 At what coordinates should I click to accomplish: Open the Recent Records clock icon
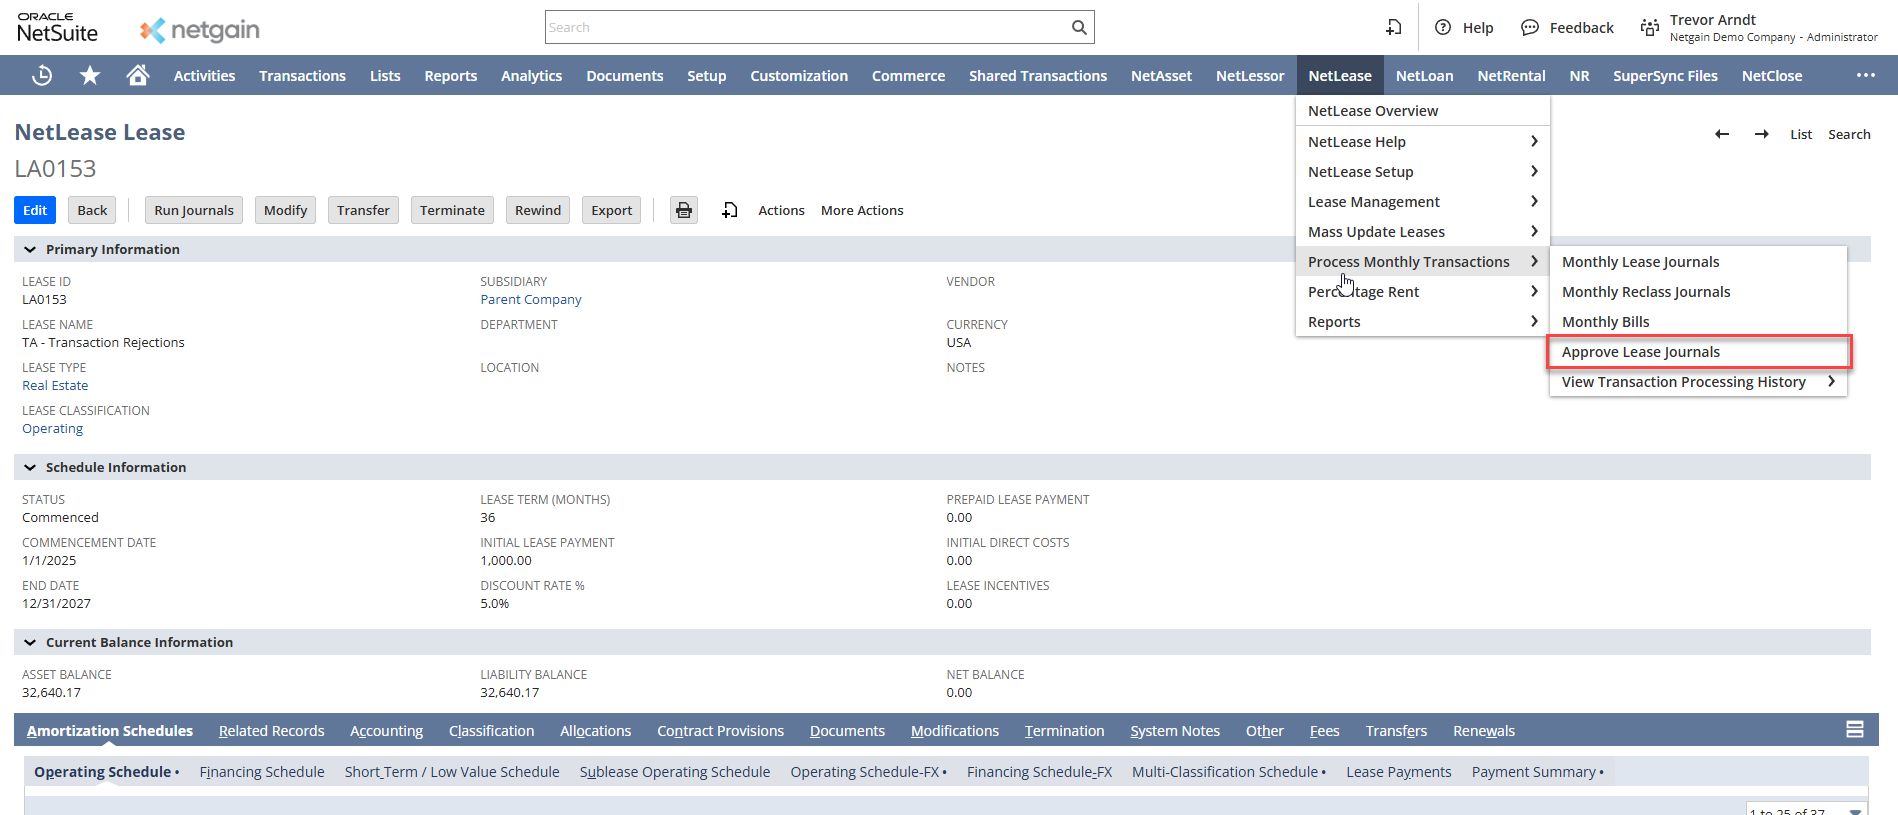click(42, 75)
